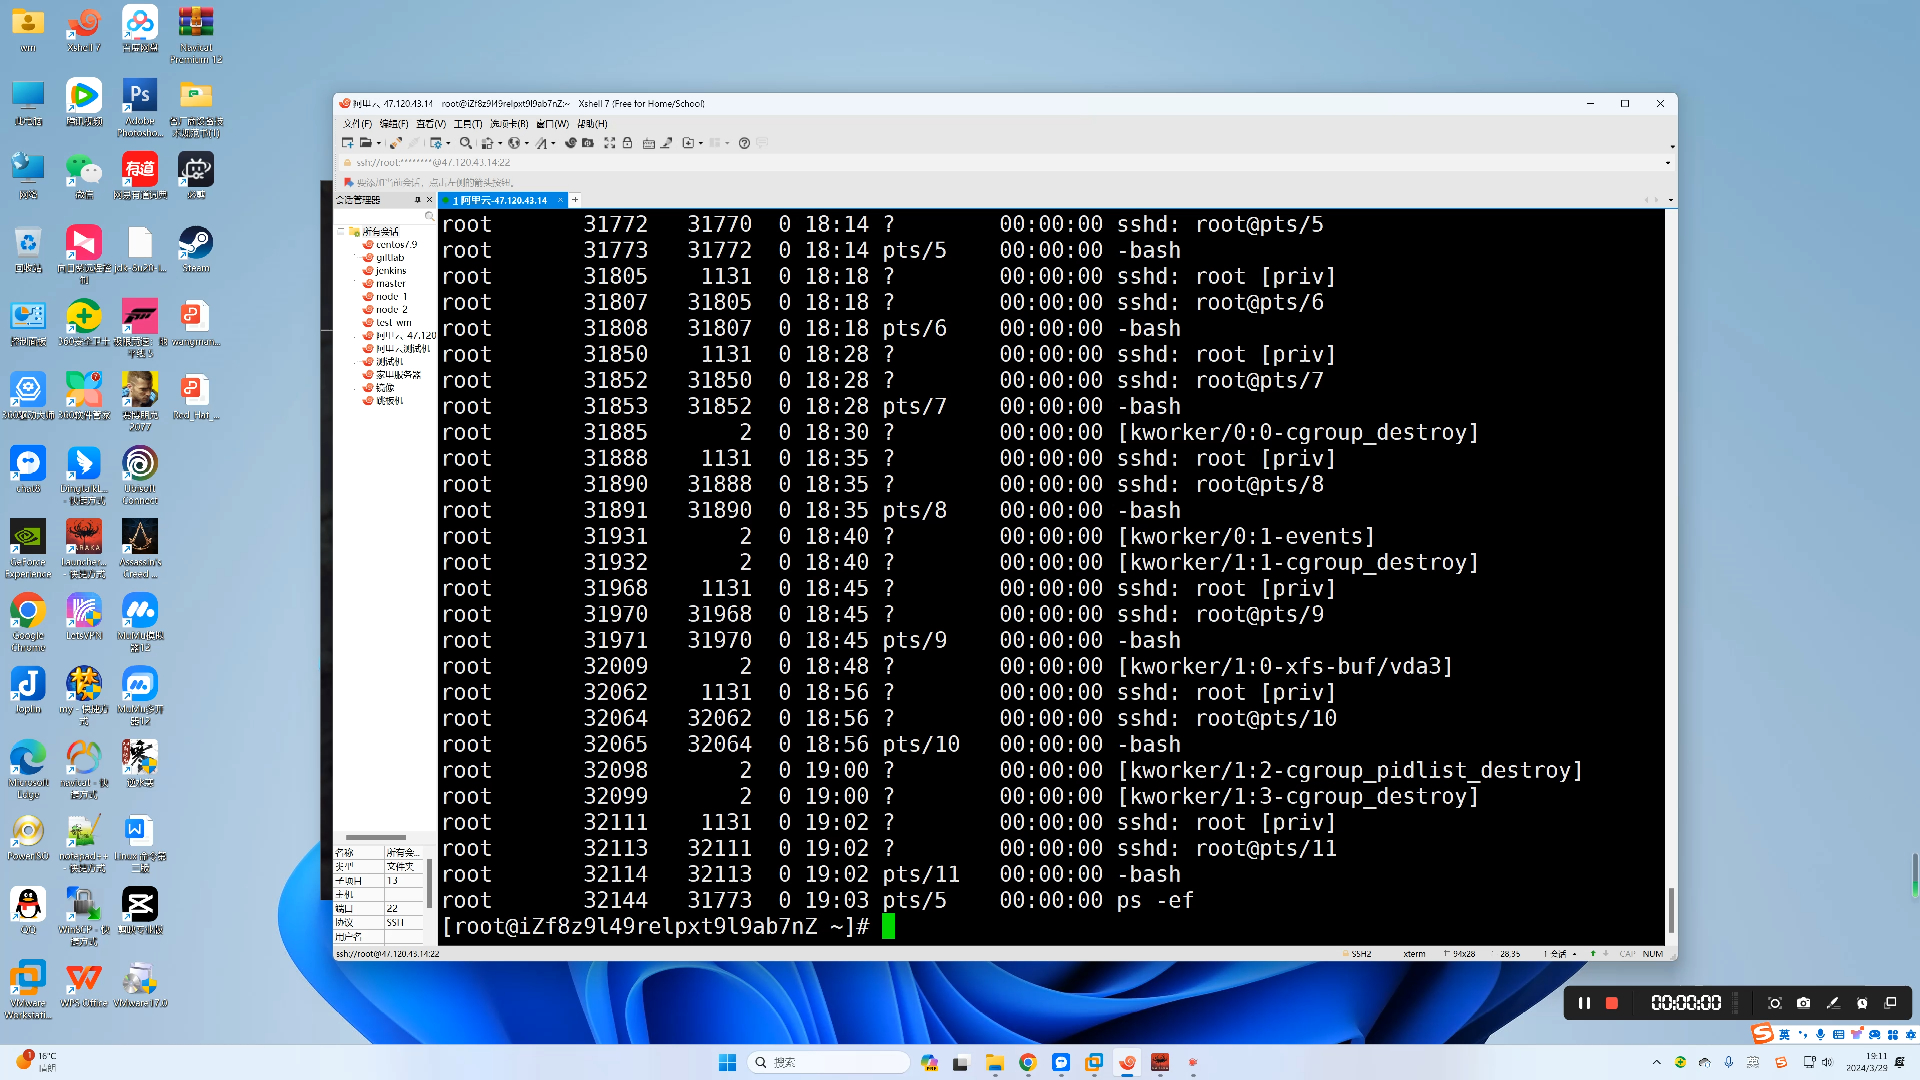
Task: Click the Open session folder icon
Action: pos(366,143)
